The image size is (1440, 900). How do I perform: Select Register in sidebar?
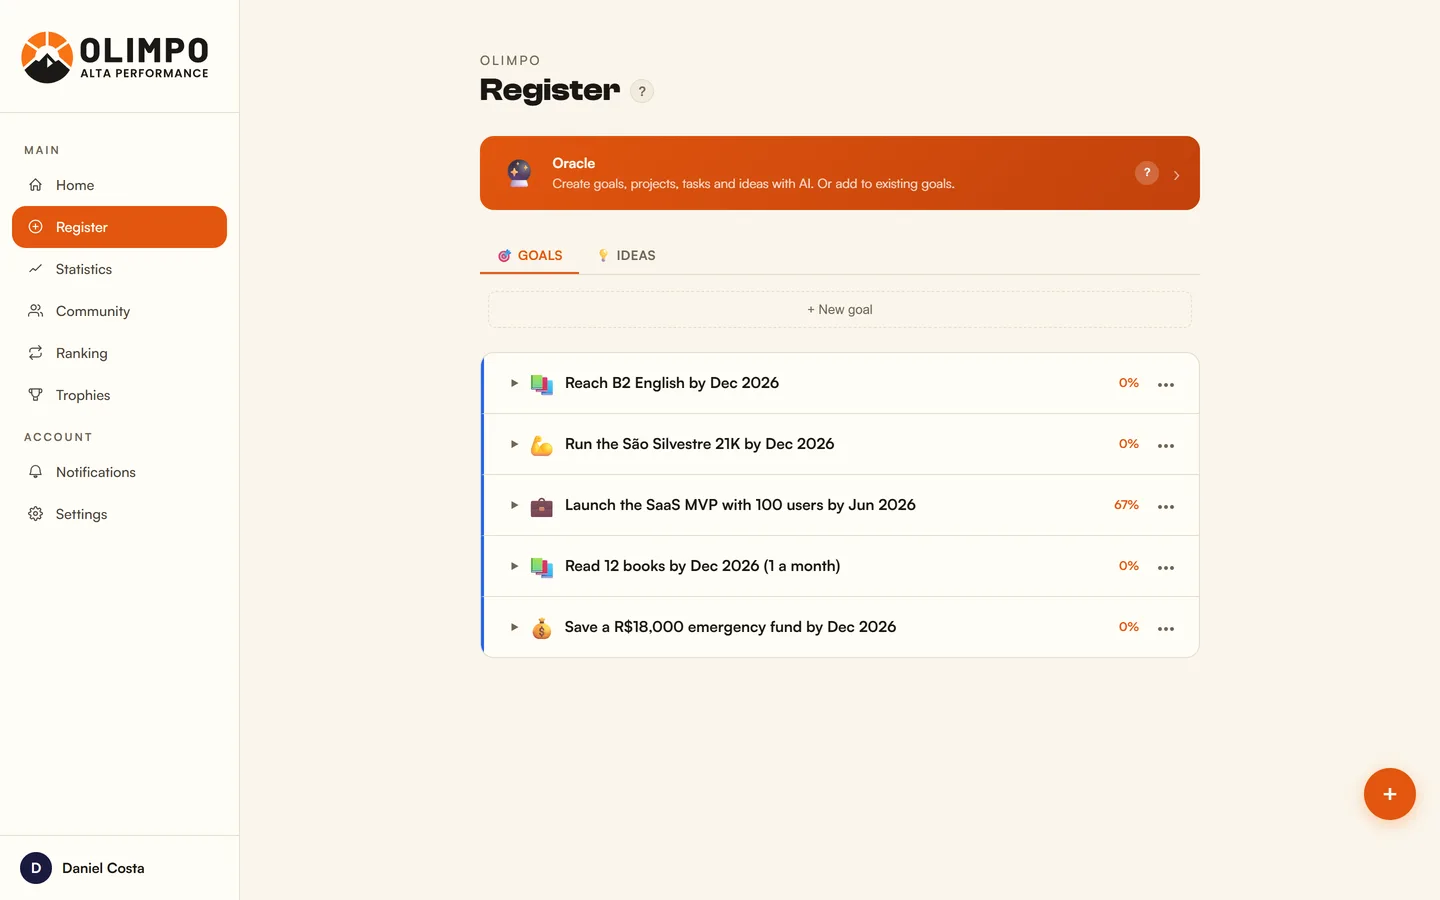pos(119,227)
